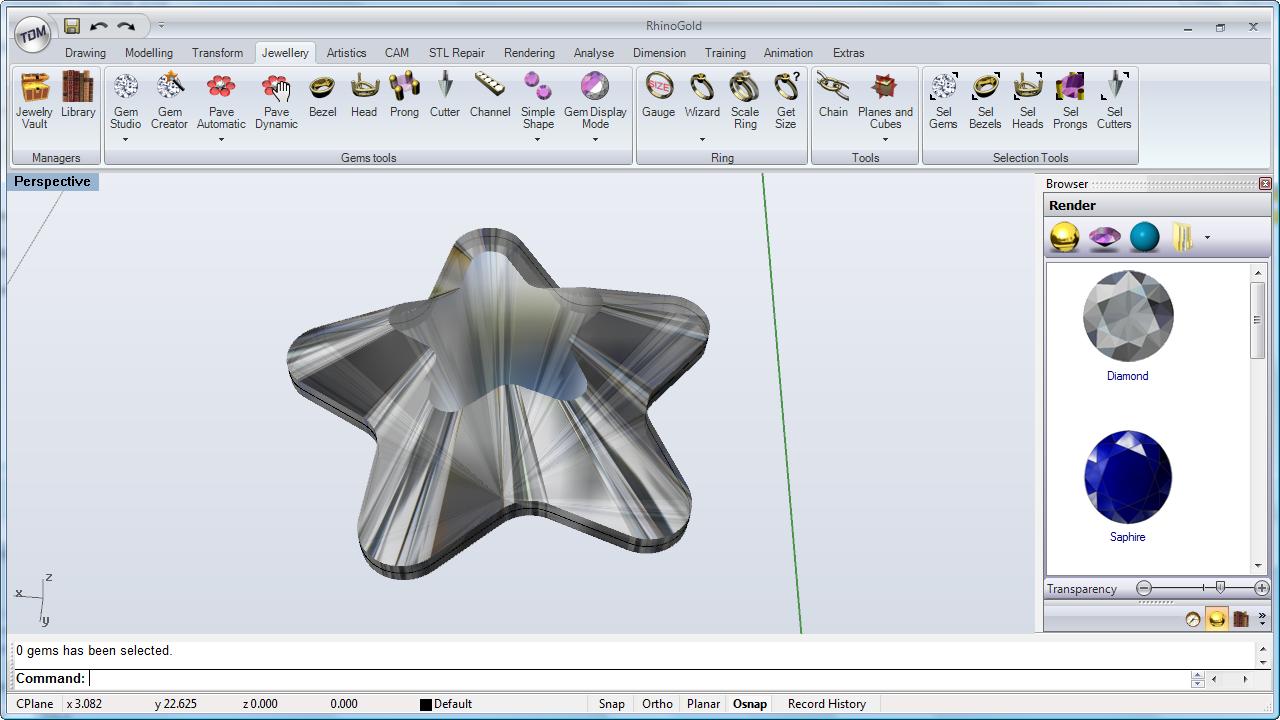Switch to the Transform ribbon tab
The image size is (1280, 720).
click(x=217, y=53)
